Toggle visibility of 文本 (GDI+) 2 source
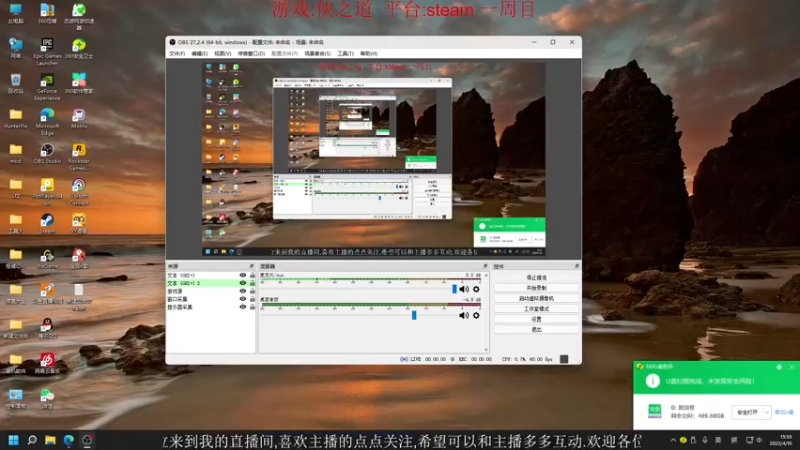This screenshot has height=450, width=800. 243,283
